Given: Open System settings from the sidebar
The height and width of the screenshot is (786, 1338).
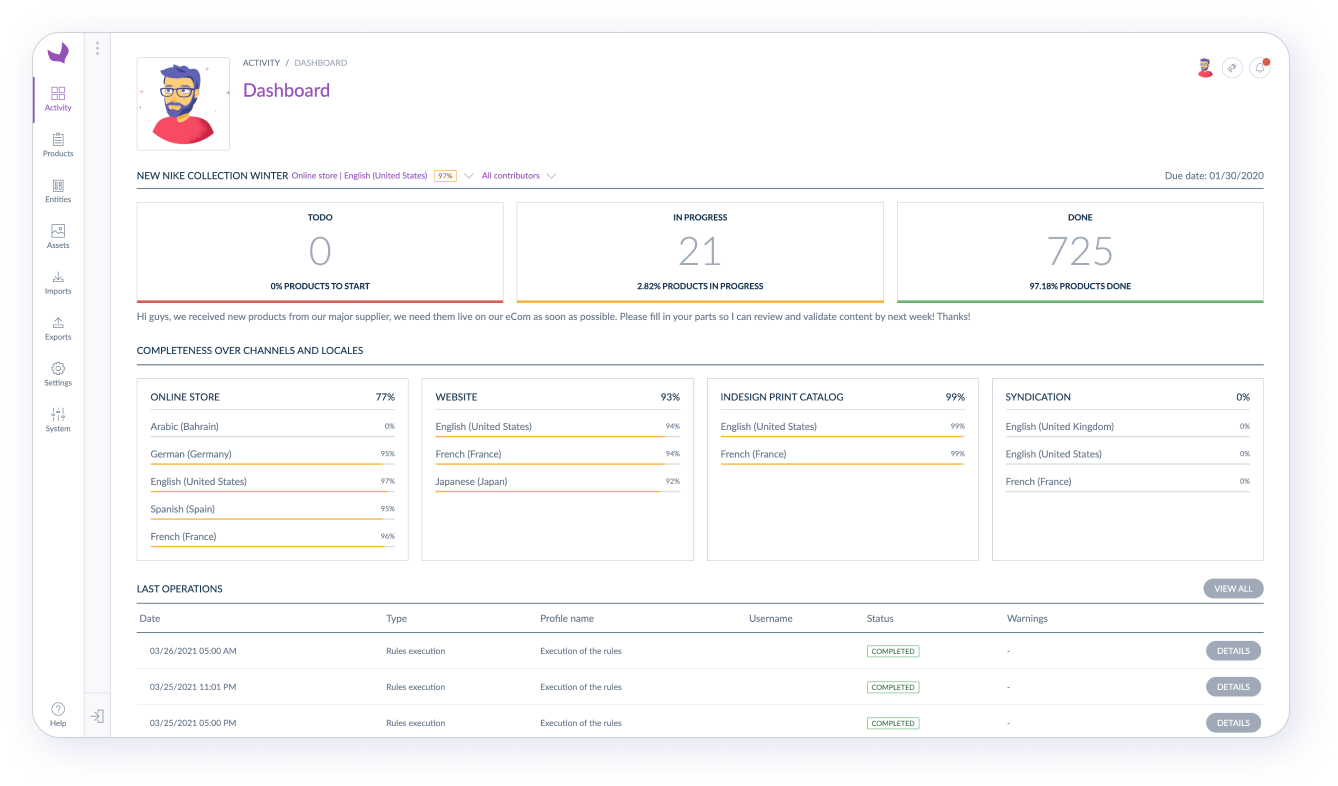Looking at the screenshot, I should pos(57,420).
